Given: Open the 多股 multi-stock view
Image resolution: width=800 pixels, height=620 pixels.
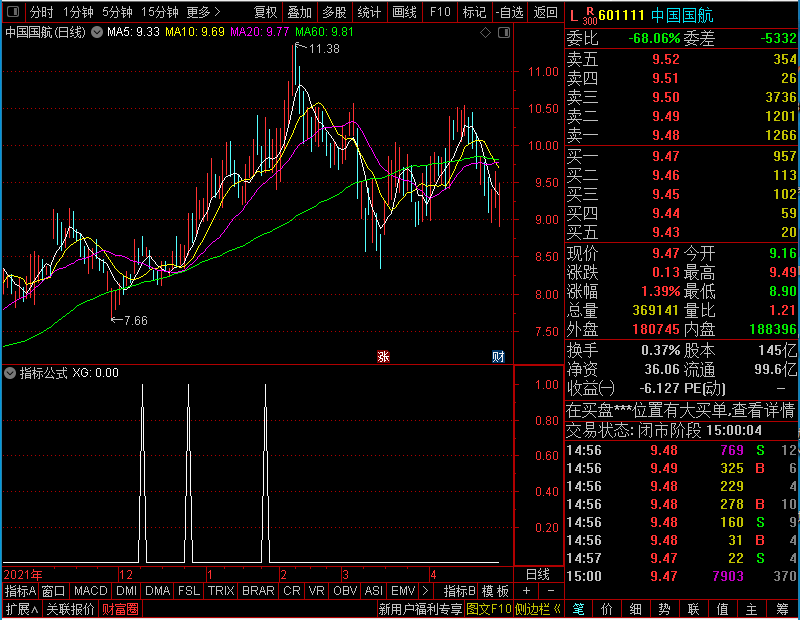Looking at the screenshot, I should point(334,12).
